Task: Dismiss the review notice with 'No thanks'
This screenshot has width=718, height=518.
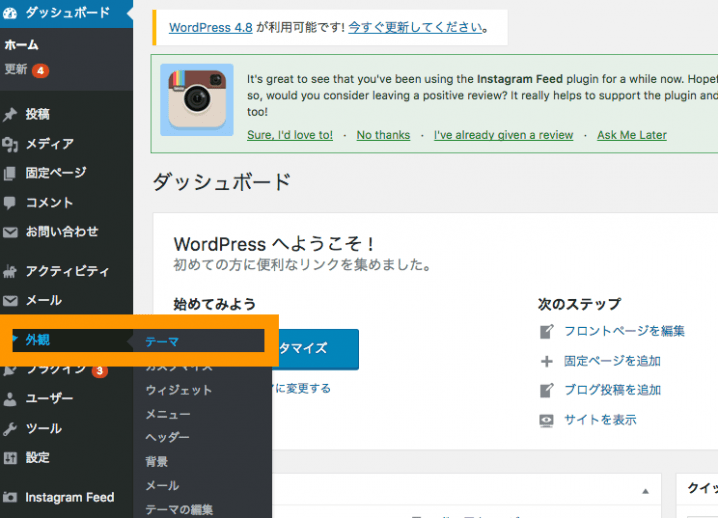Action: pos(383,135)
